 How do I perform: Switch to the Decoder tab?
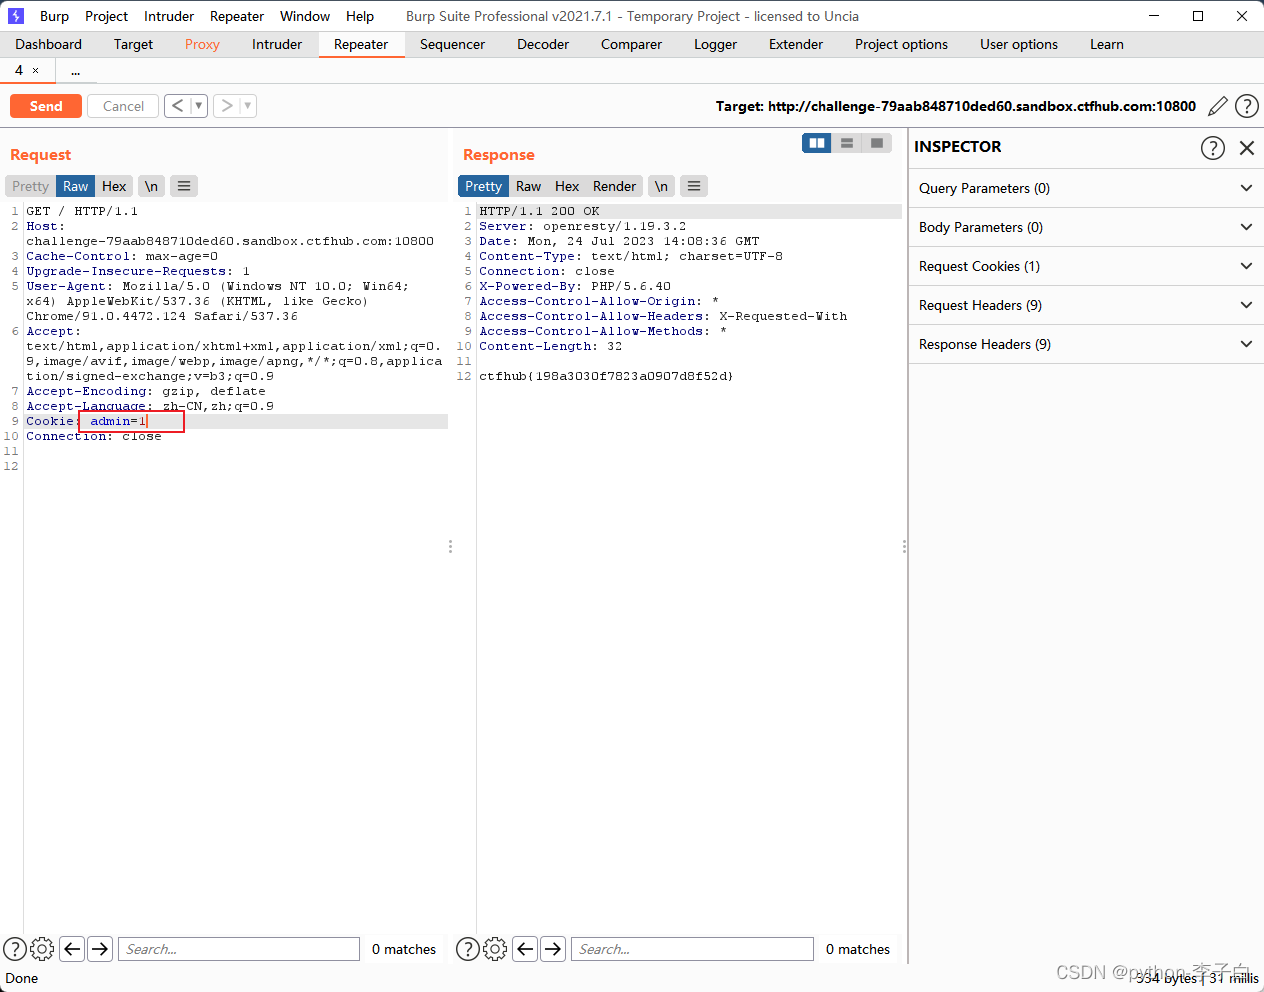point(542,44)
